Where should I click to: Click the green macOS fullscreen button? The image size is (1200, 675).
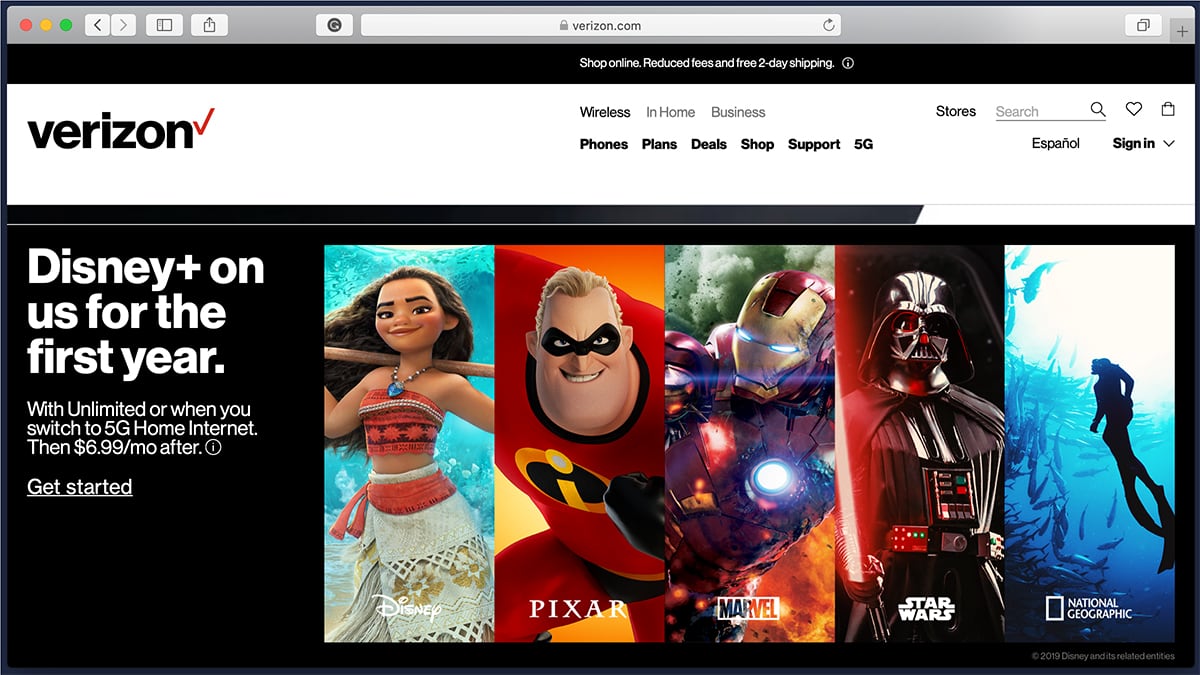click(66, 25)
